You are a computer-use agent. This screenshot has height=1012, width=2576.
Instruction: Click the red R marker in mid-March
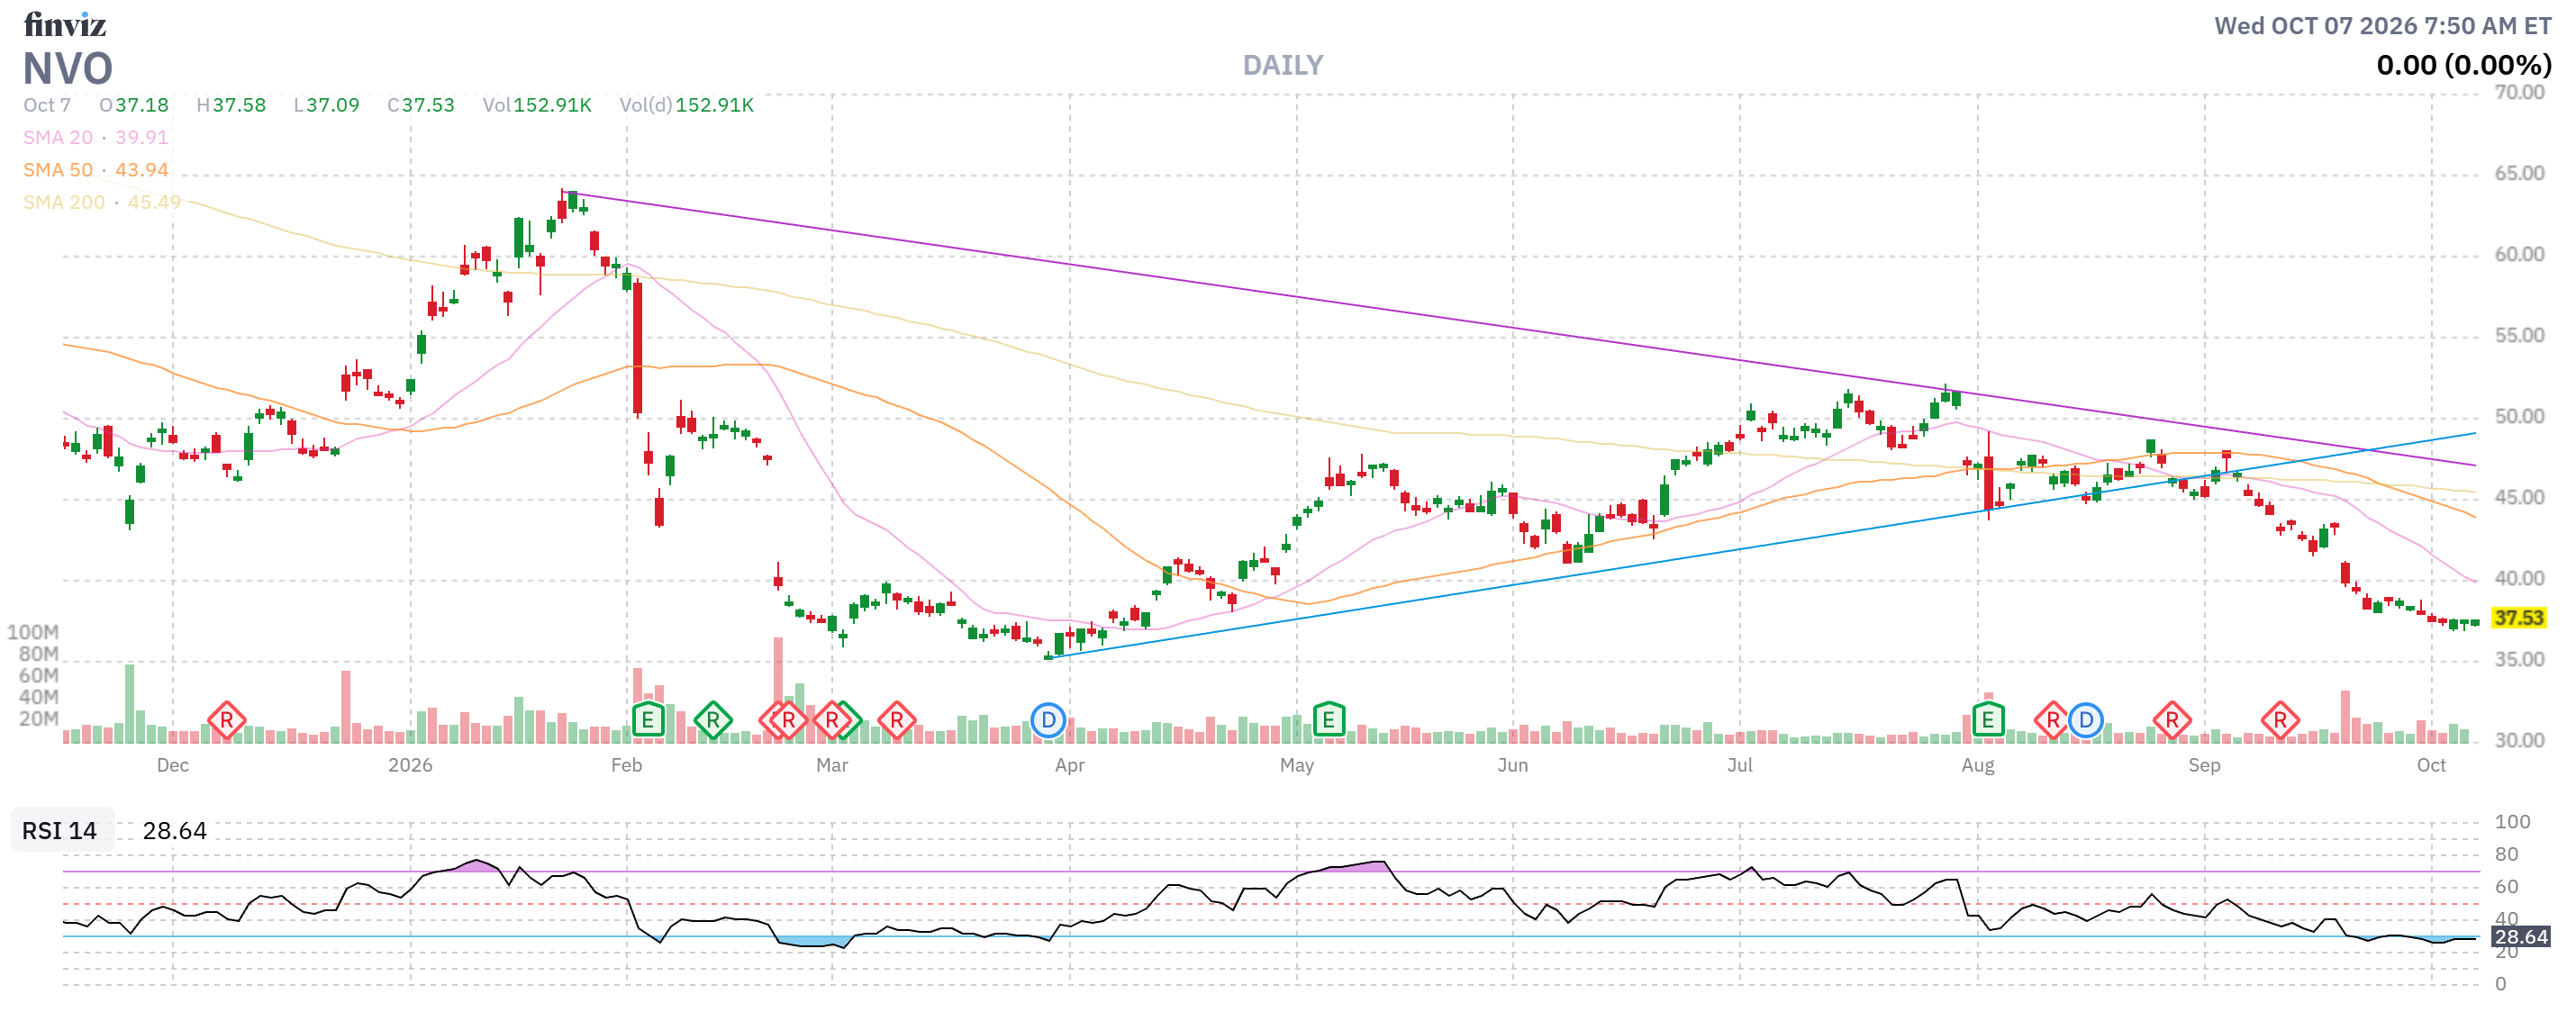click(x=897, y=720)
